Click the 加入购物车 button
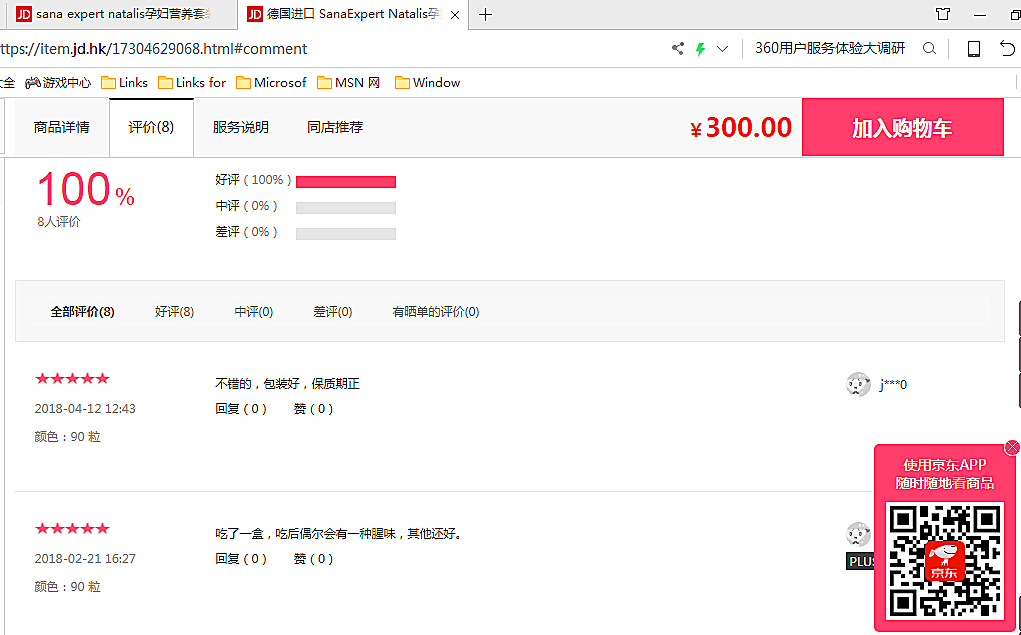The image size is (1021, 635). (902, 127)
